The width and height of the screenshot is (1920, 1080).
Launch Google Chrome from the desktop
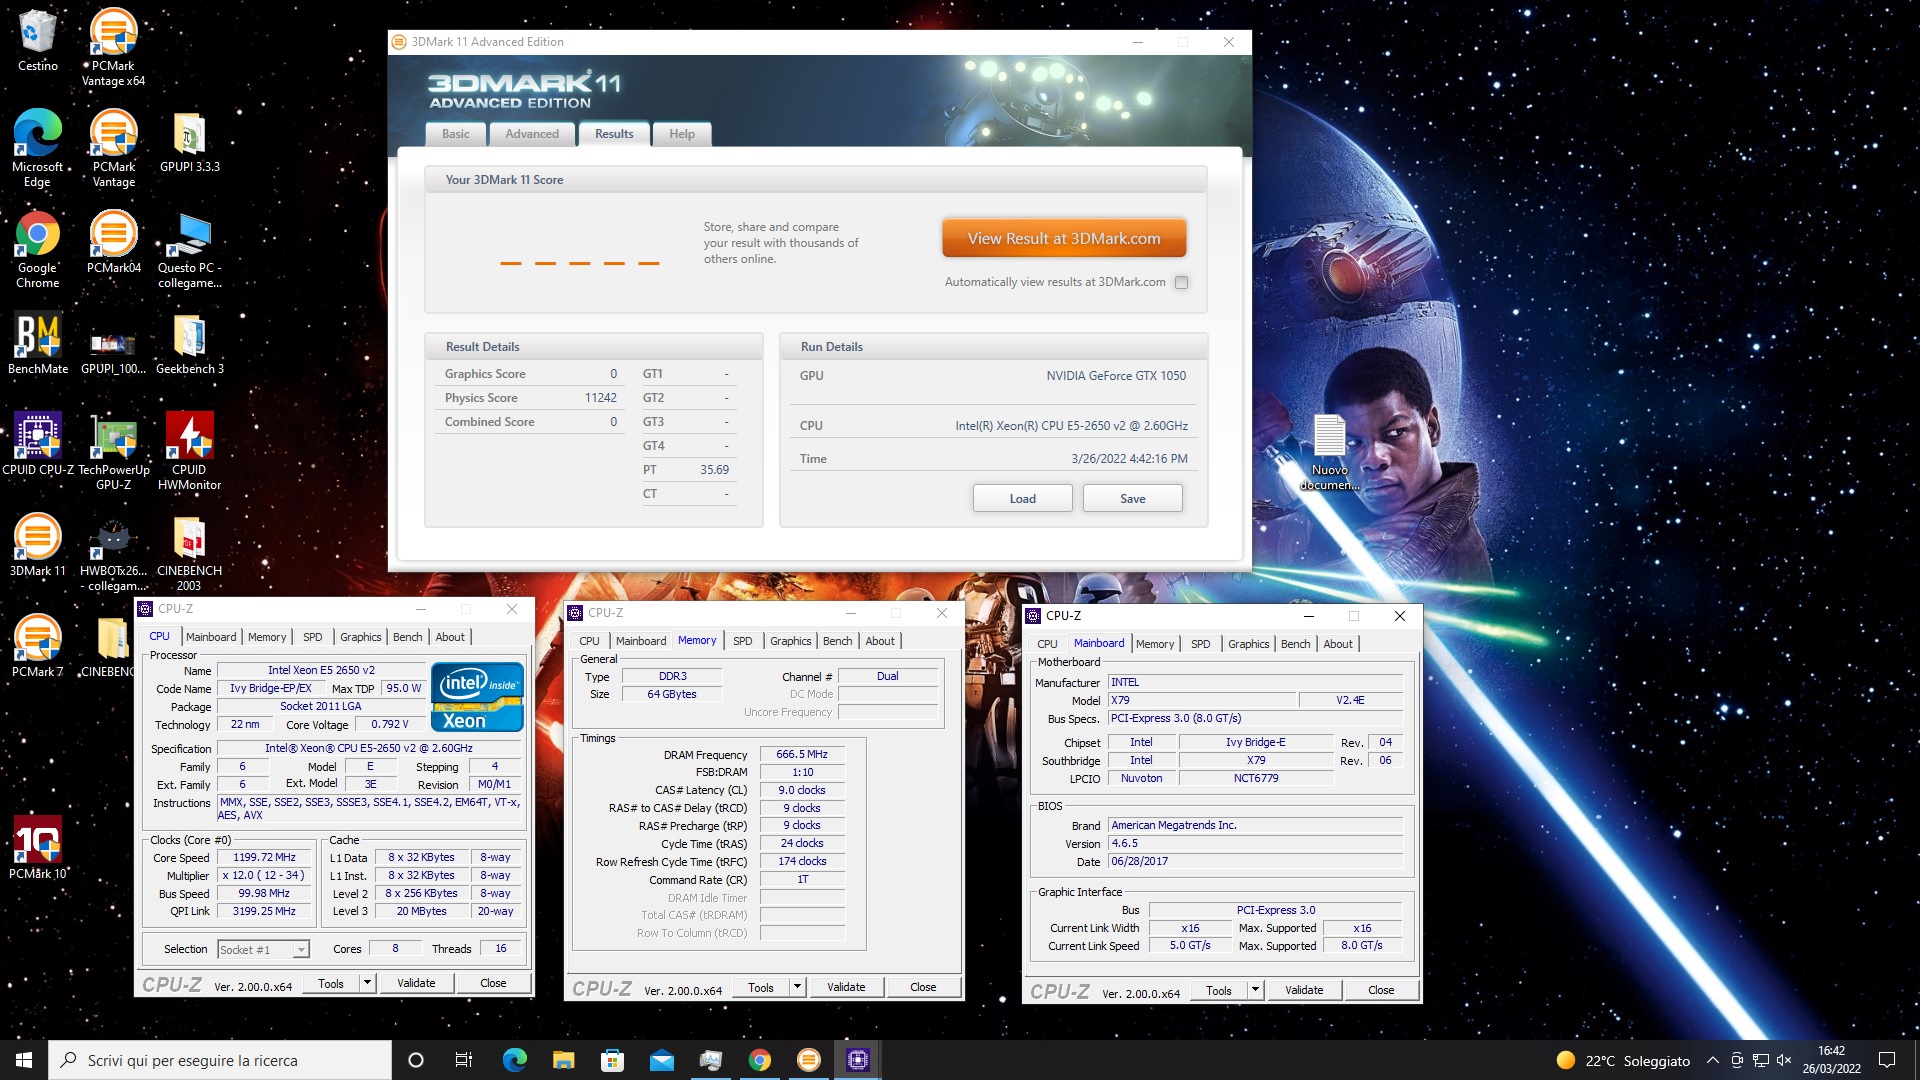37,249
